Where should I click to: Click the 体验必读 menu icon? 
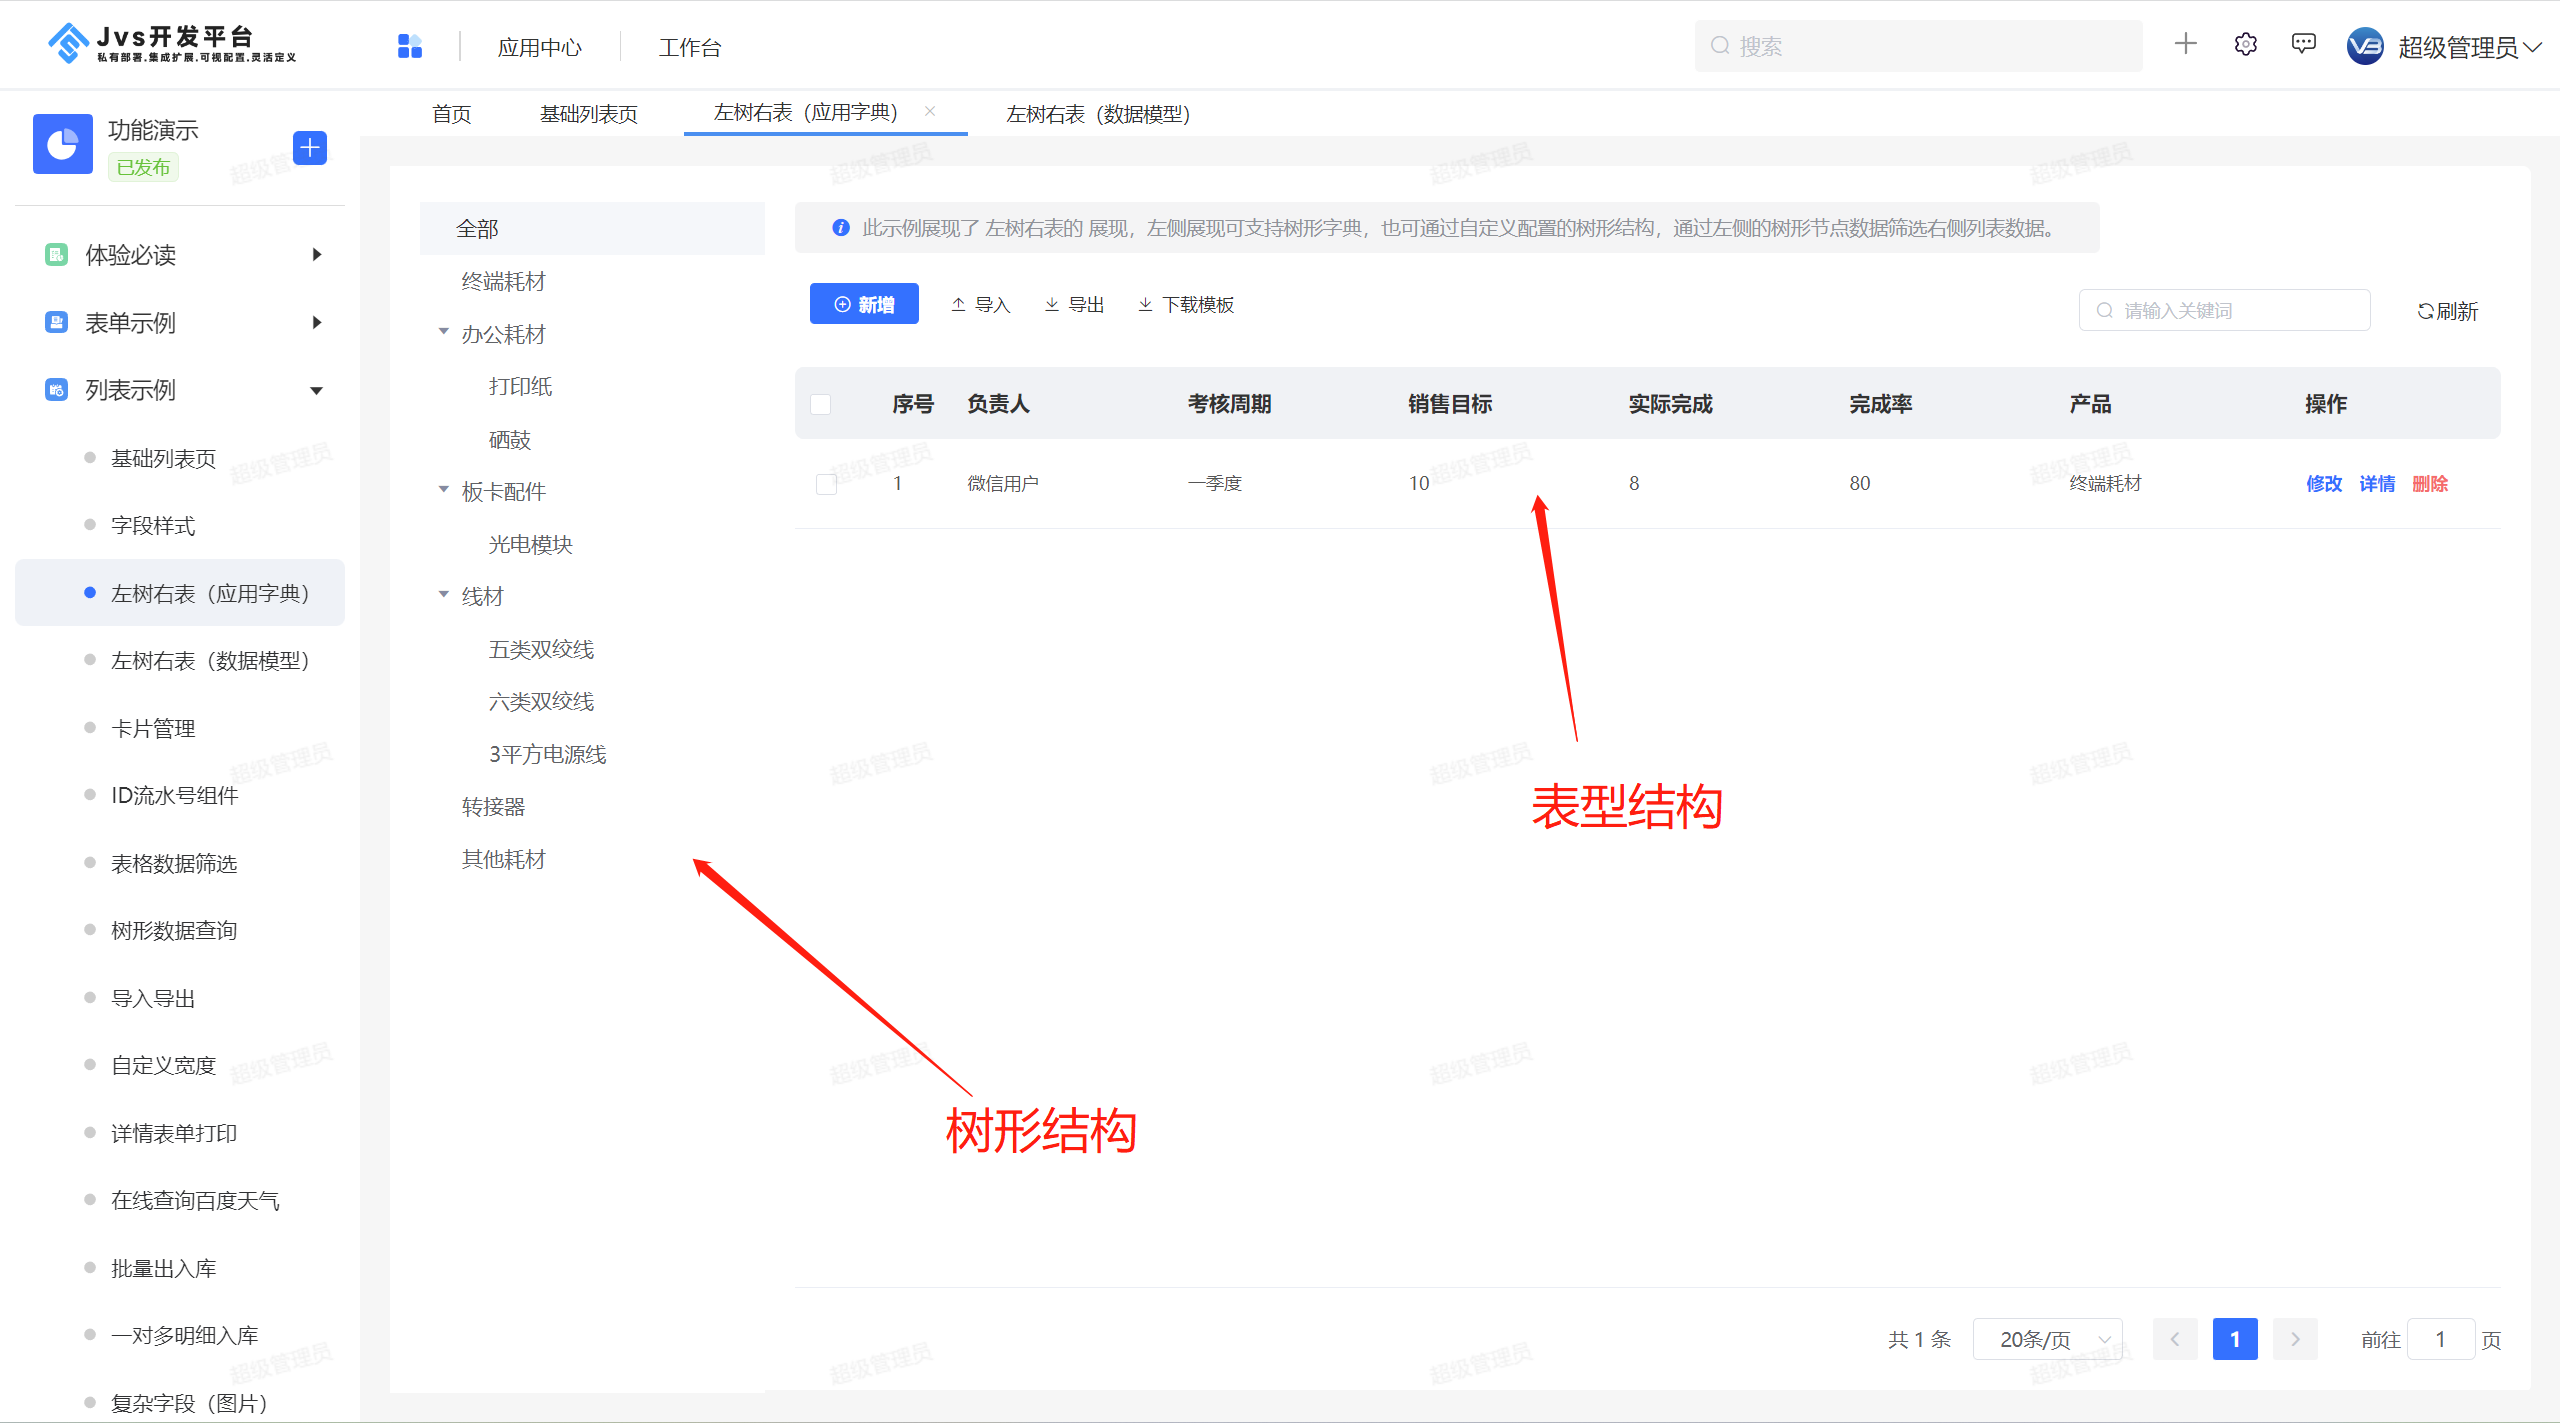pos(57,255)
